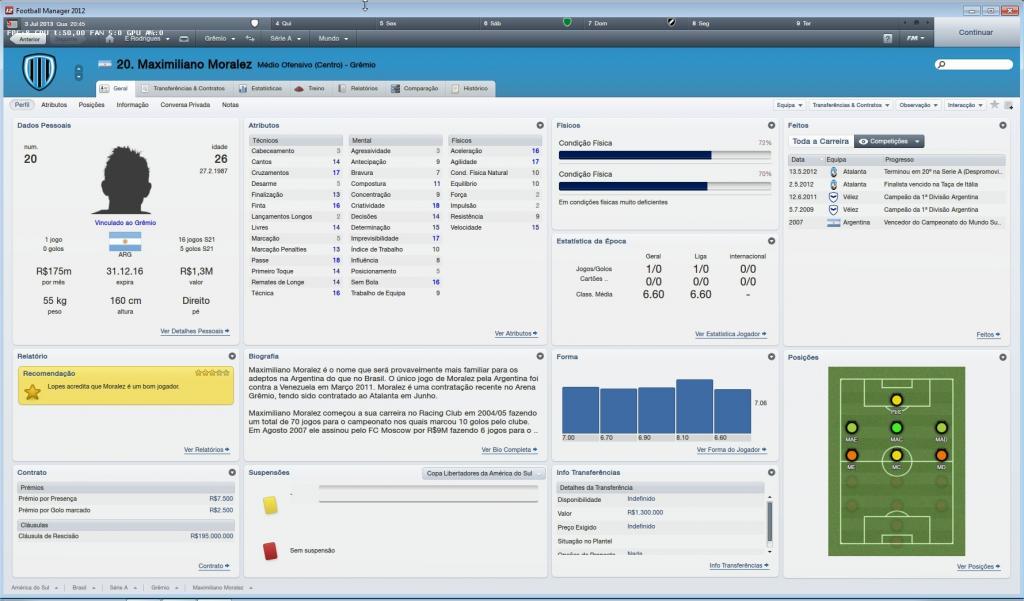Select the Notas sub-tab
1024x601 pixels.
[230, 105]
